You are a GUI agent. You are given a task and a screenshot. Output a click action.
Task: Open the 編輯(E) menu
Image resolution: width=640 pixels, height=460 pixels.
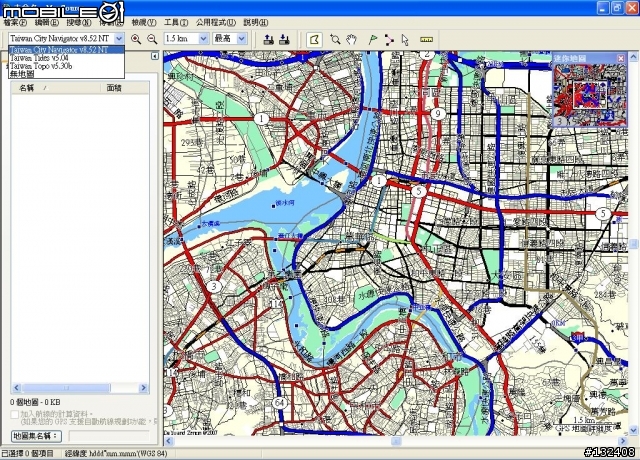click(x=47, y=22)
